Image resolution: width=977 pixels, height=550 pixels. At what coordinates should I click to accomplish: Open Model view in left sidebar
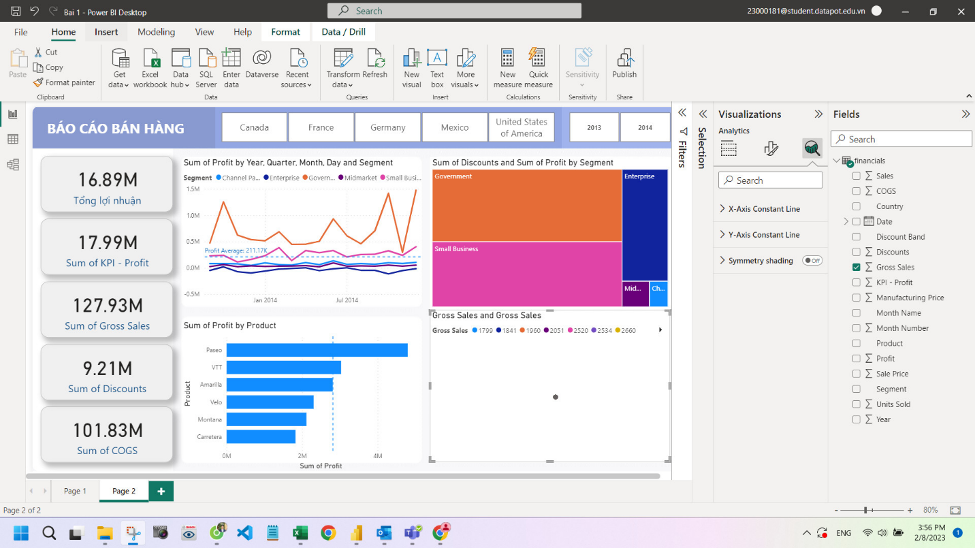coord(13,164)
